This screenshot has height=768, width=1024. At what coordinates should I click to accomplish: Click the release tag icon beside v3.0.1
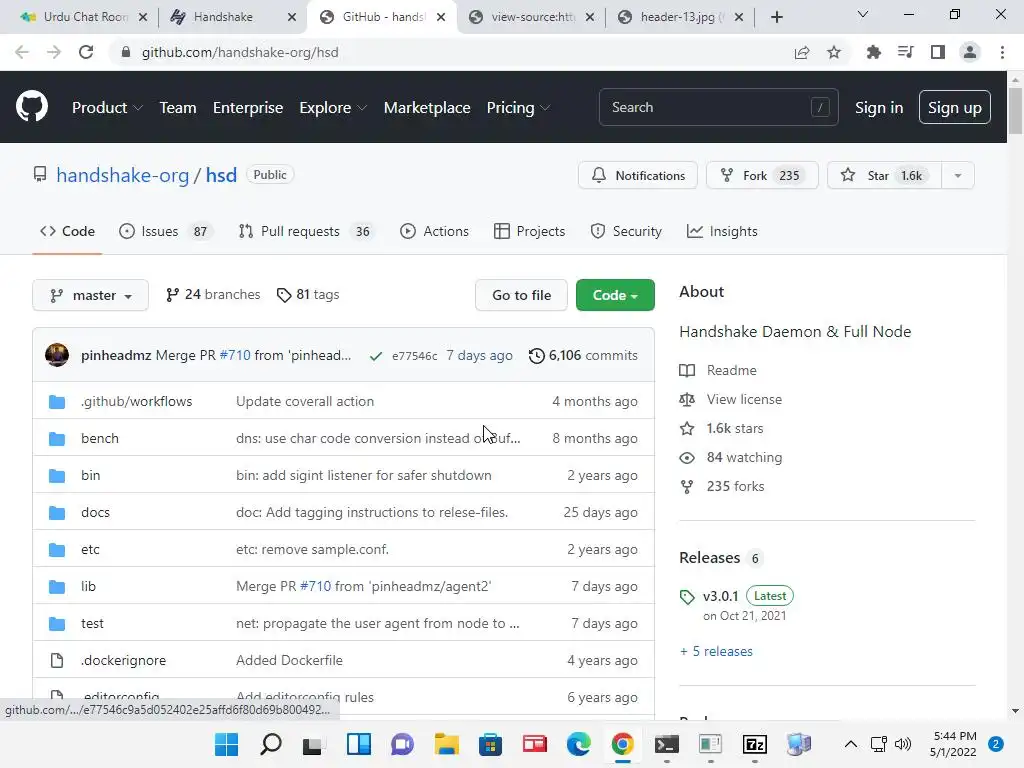[687, 596]
